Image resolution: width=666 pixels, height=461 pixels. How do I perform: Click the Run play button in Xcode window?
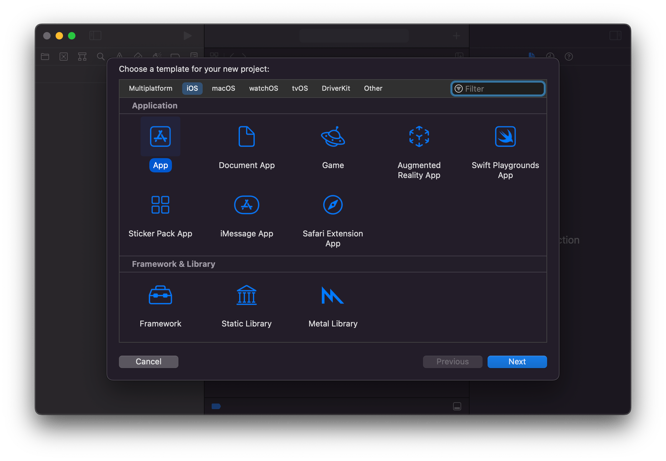[187, 36]
